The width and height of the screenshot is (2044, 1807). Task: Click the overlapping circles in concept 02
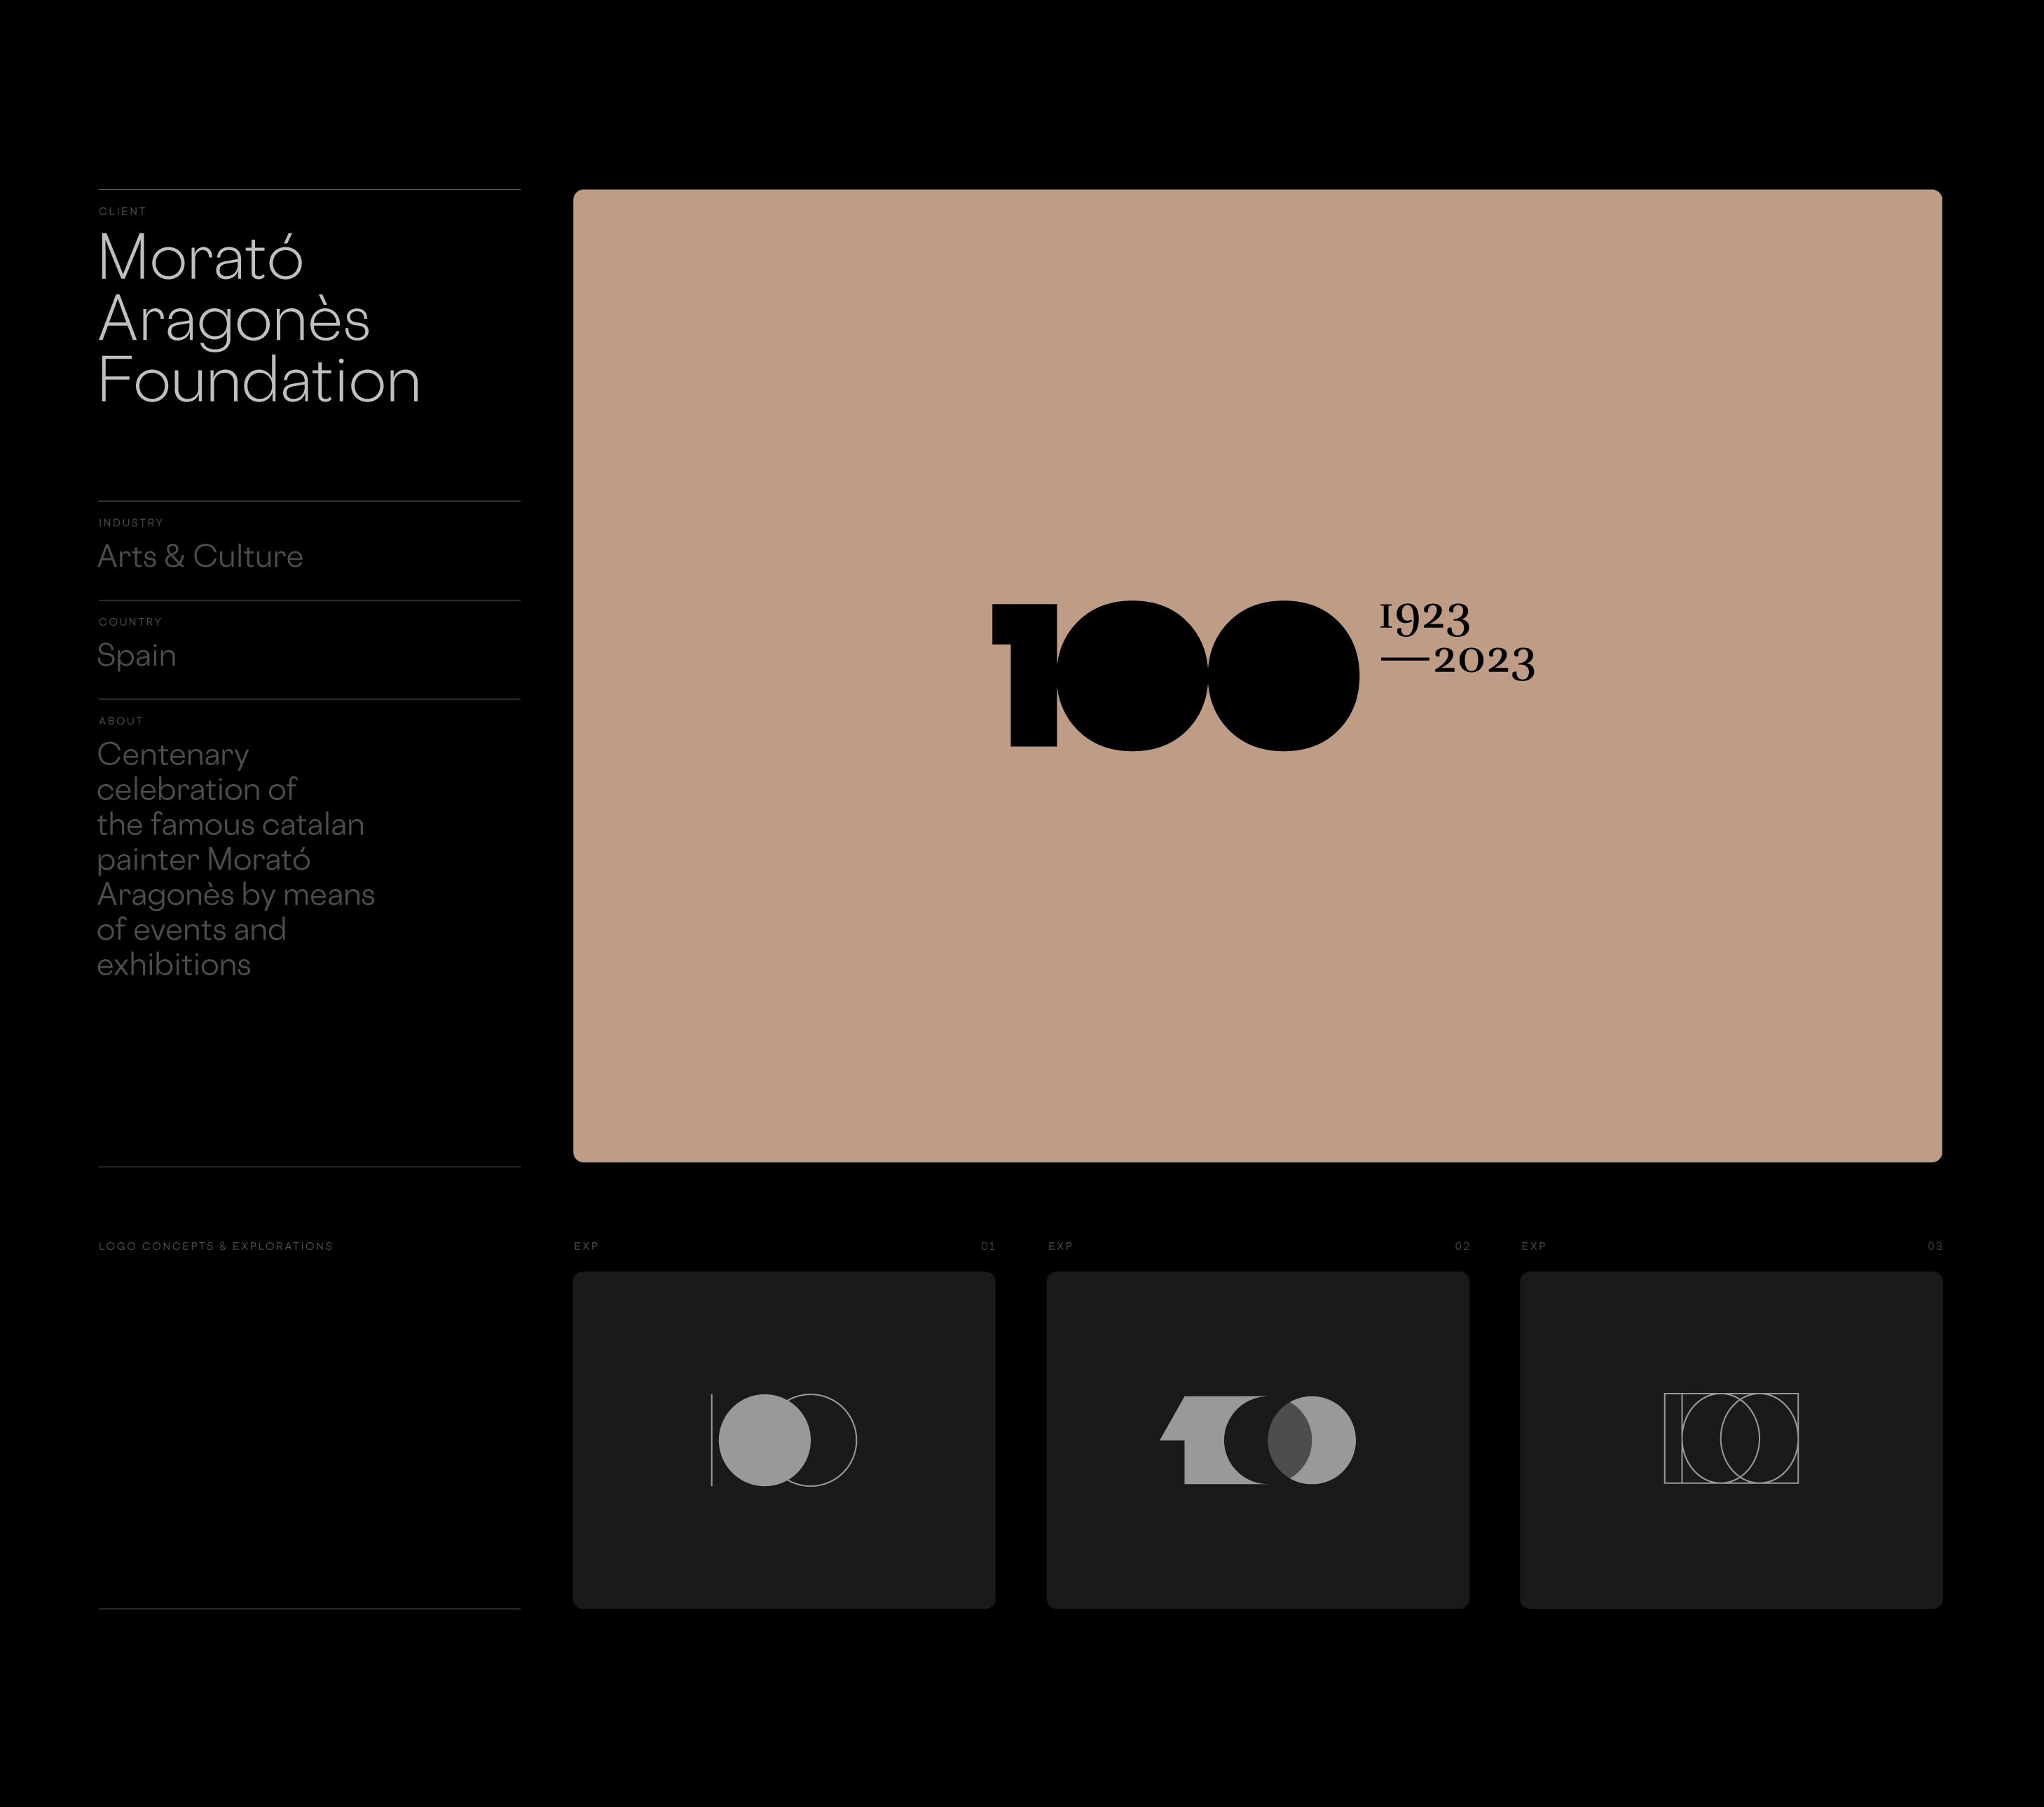click(x=1290, y=1440)
